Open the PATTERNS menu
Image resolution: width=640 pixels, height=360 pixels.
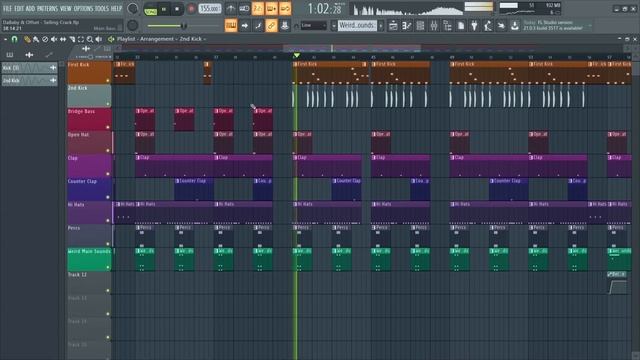(47, 8)
